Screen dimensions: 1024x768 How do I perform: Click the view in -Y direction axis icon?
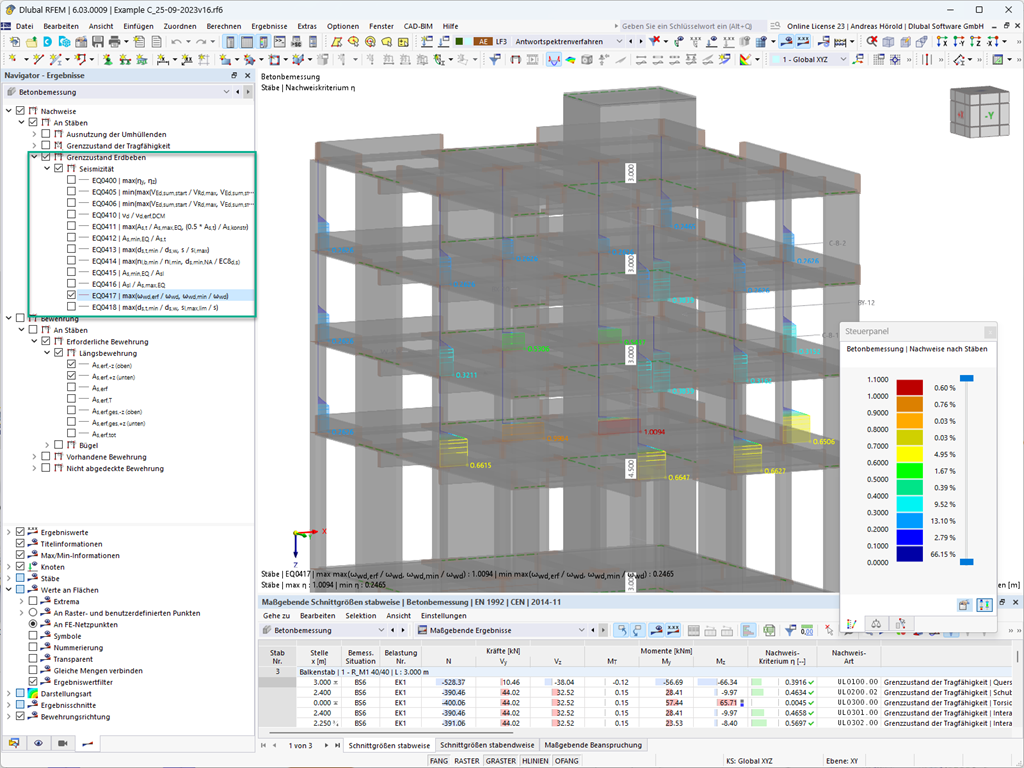coord(959,41)
